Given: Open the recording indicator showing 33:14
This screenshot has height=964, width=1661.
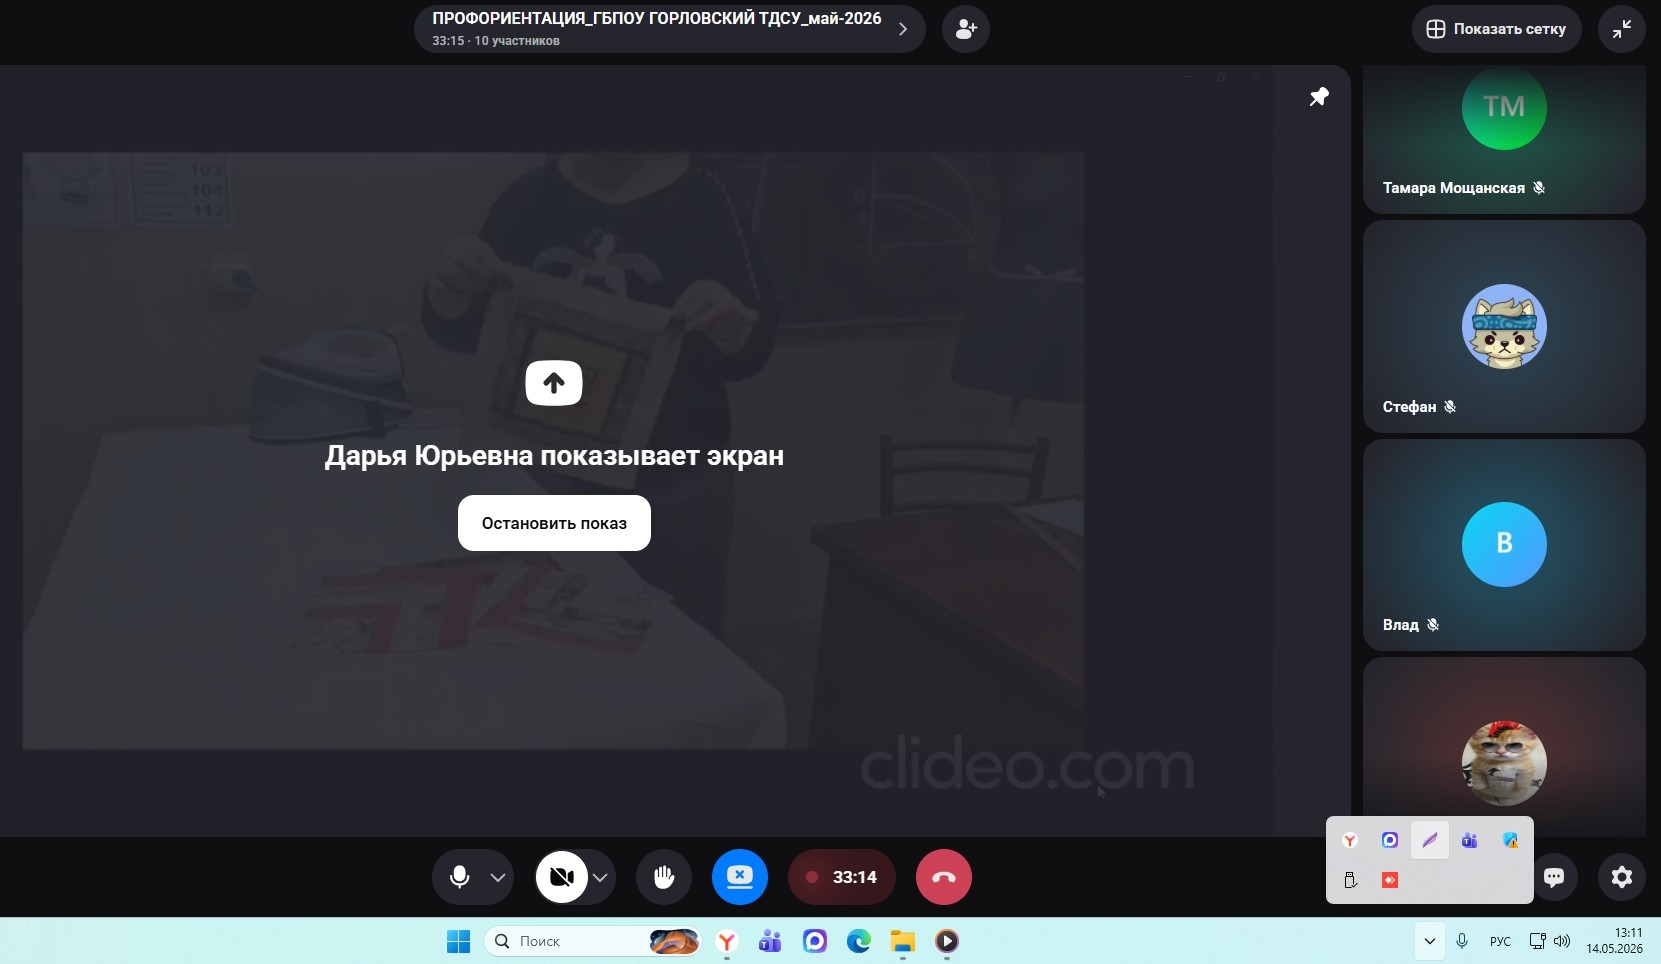Looking at the screenshot, I should 842,877.
